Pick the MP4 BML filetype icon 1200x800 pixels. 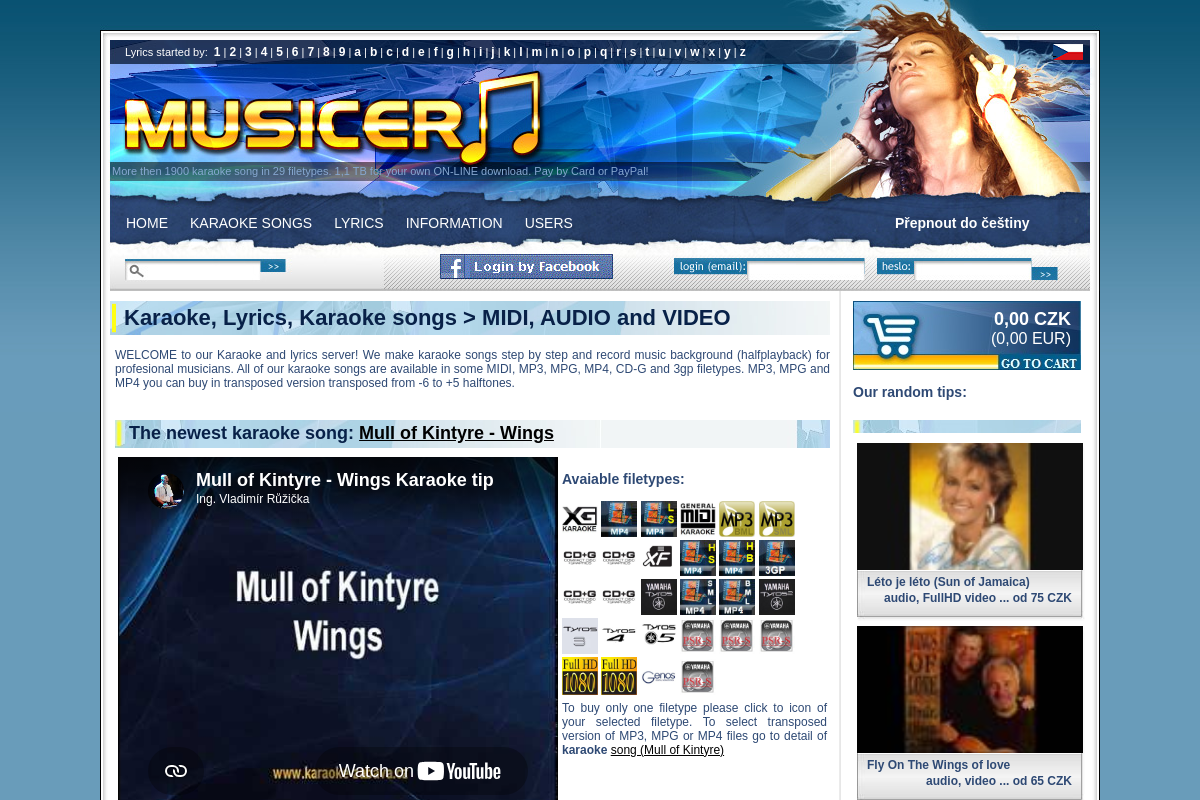[737, 597]
